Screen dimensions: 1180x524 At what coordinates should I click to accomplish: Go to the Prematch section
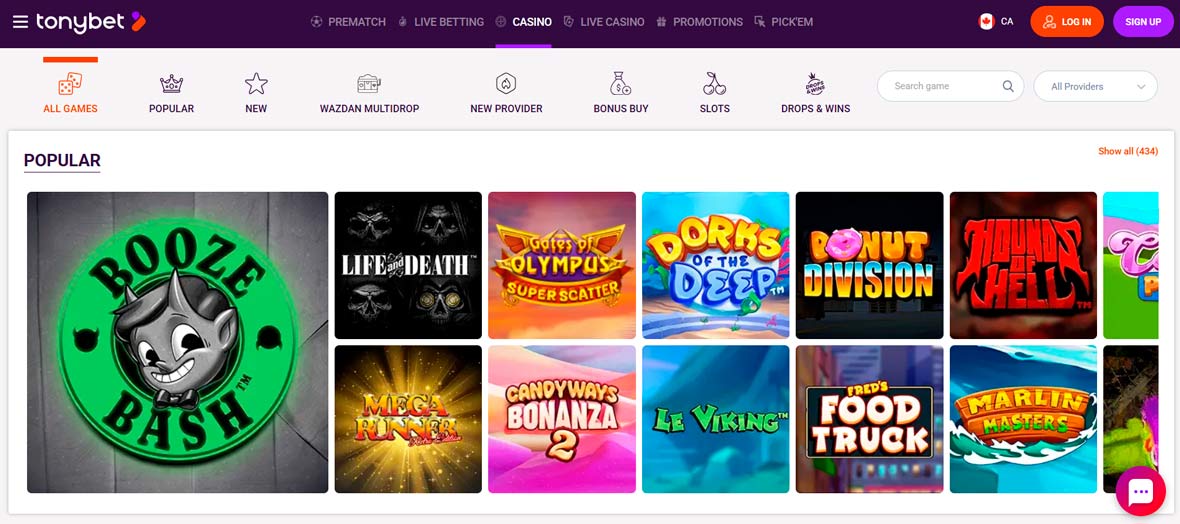[357, 22]
